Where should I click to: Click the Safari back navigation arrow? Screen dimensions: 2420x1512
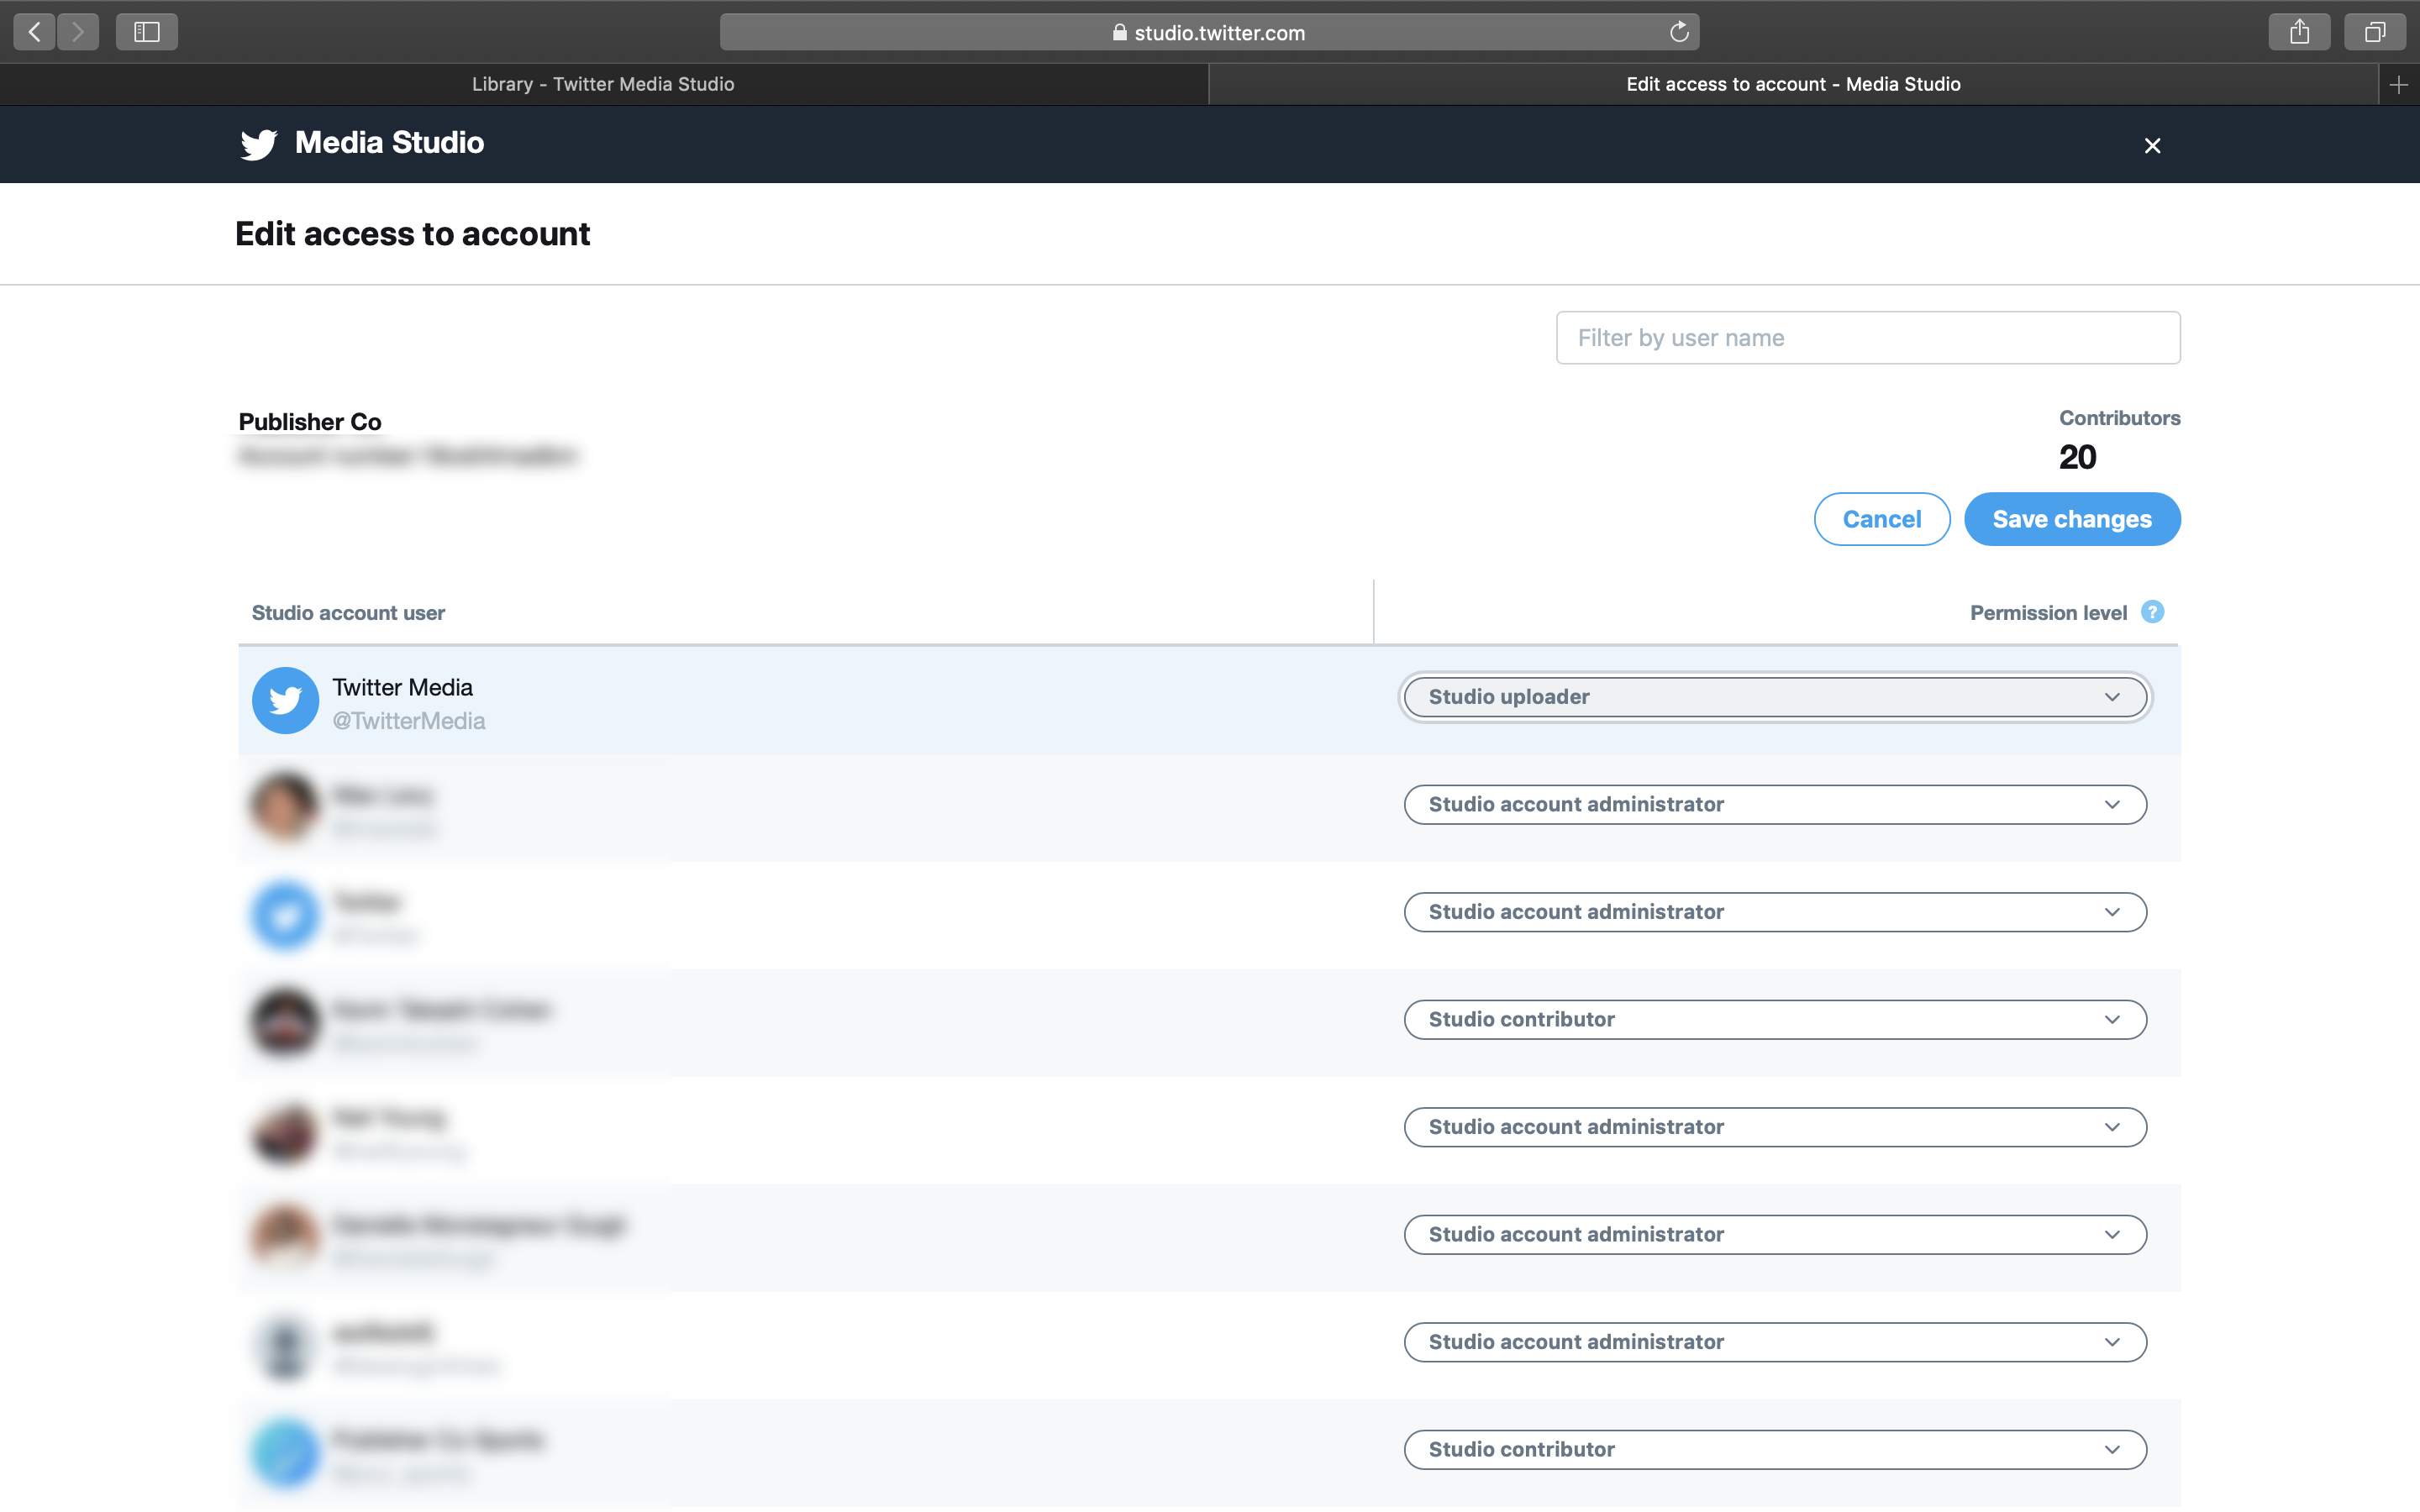click(x=35, y=32)
